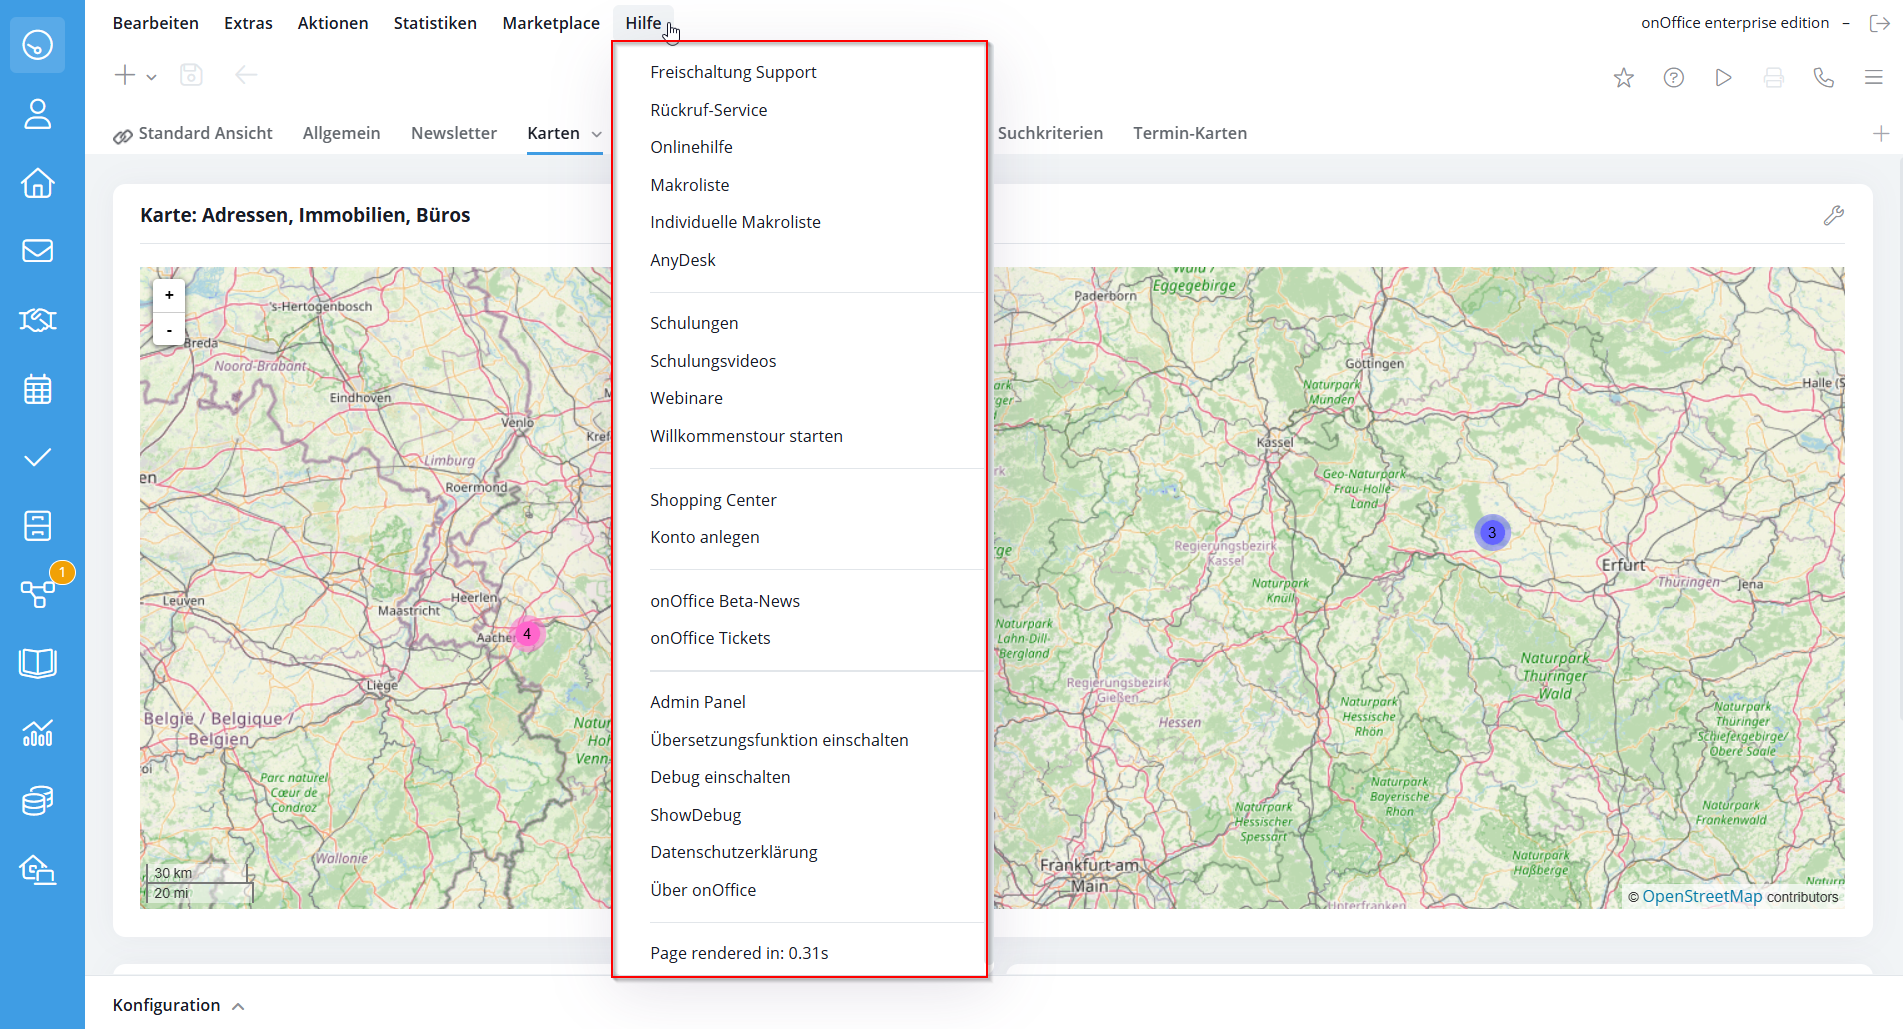Open the tasks checkmark sidebar icon
Screen dimensions: 1903x1029
(x=37, y=458)
